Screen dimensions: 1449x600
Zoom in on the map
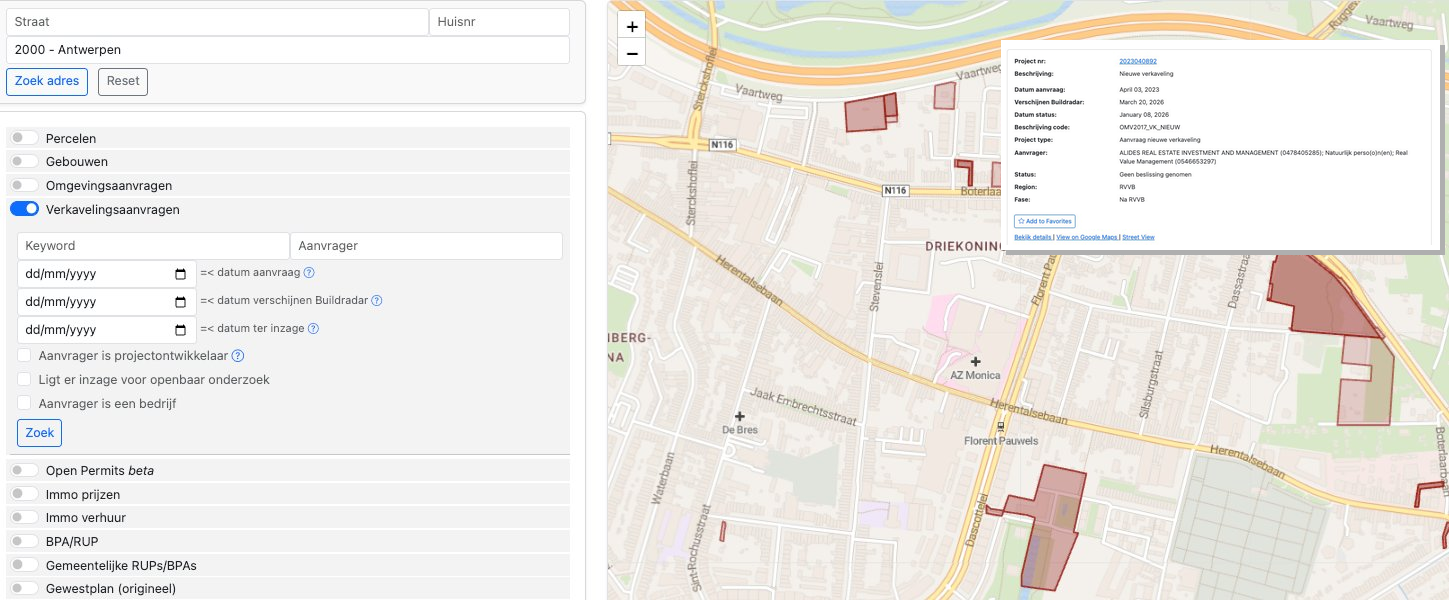point(631,27)
